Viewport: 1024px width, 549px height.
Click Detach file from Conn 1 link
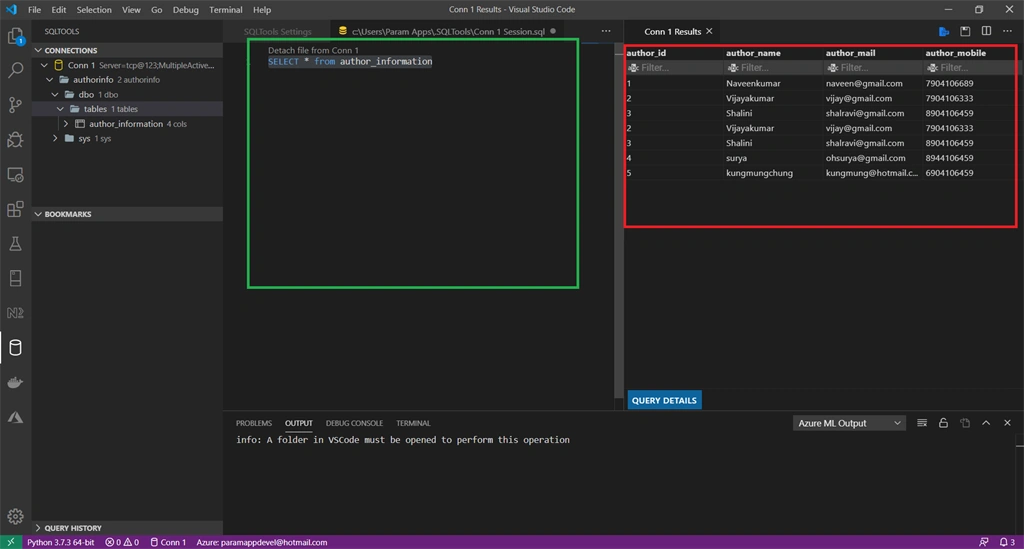313,50
